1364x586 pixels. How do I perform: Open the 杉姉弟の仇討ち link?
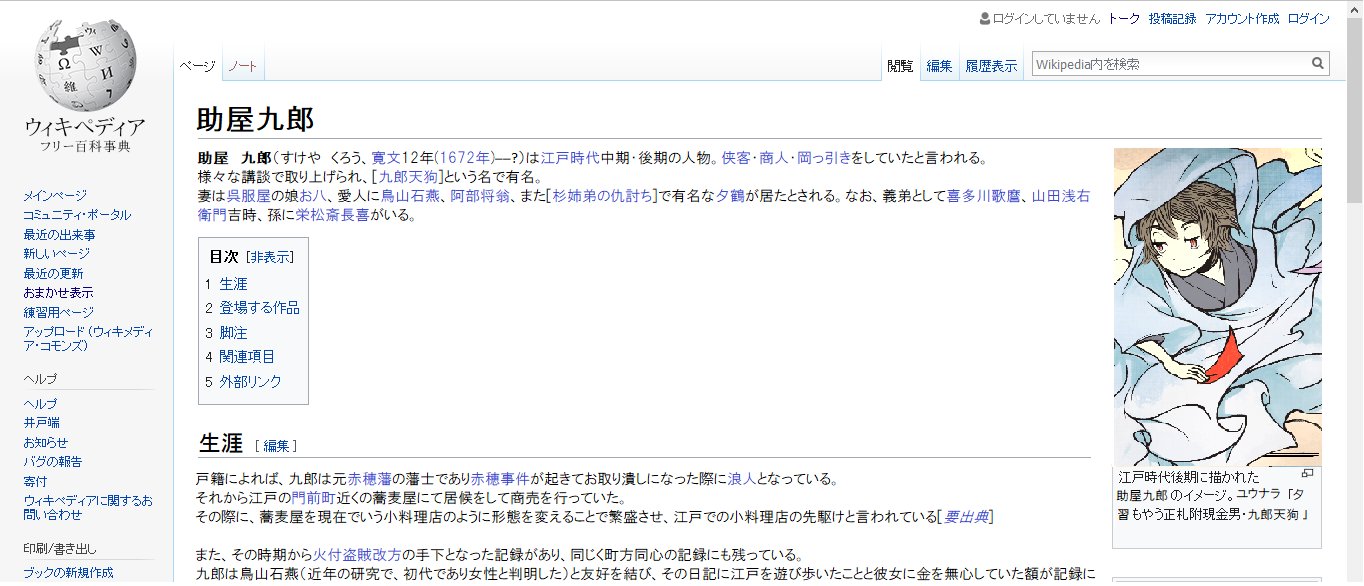click(602, 196)
